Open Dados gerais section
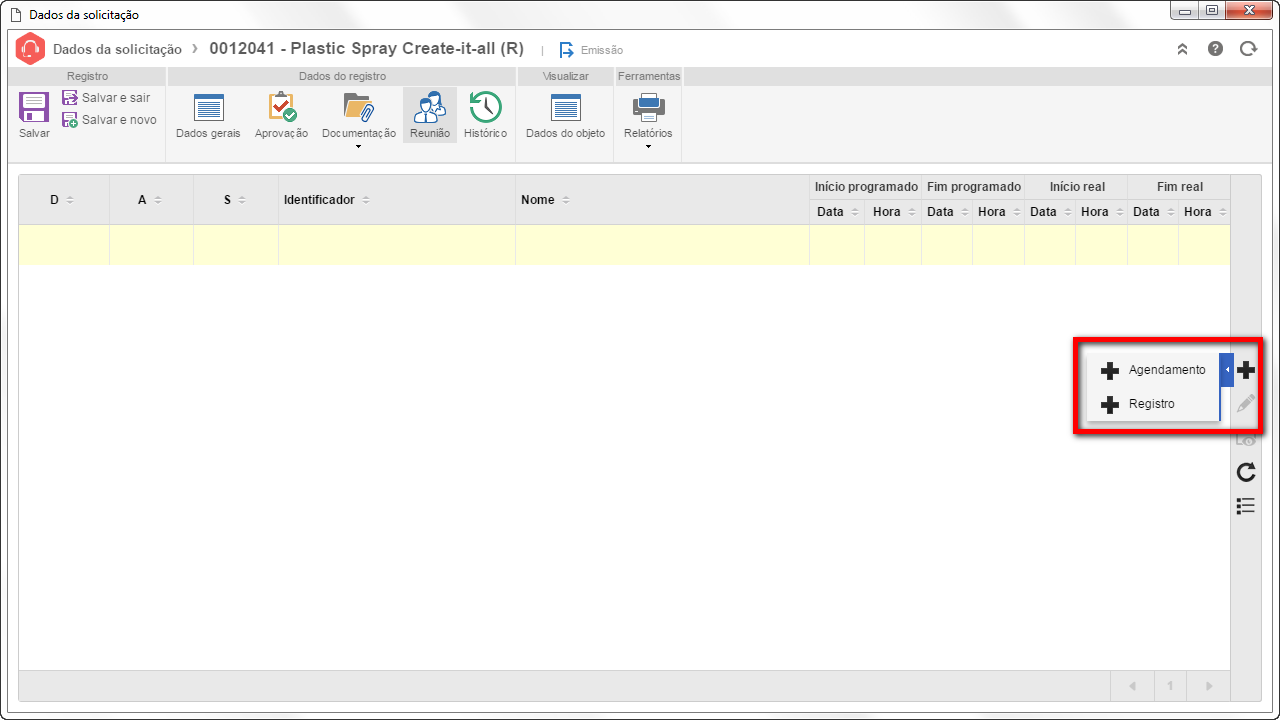This screenshot has height=720, width=1280. click(x=208, y=116)
